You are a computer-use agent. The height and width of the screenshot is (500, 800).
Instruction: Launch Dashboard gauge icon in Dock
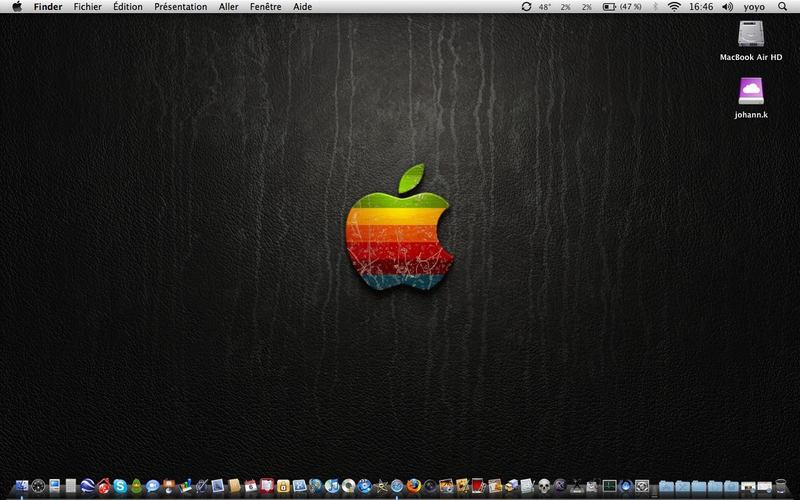click(x=38, y=486)
